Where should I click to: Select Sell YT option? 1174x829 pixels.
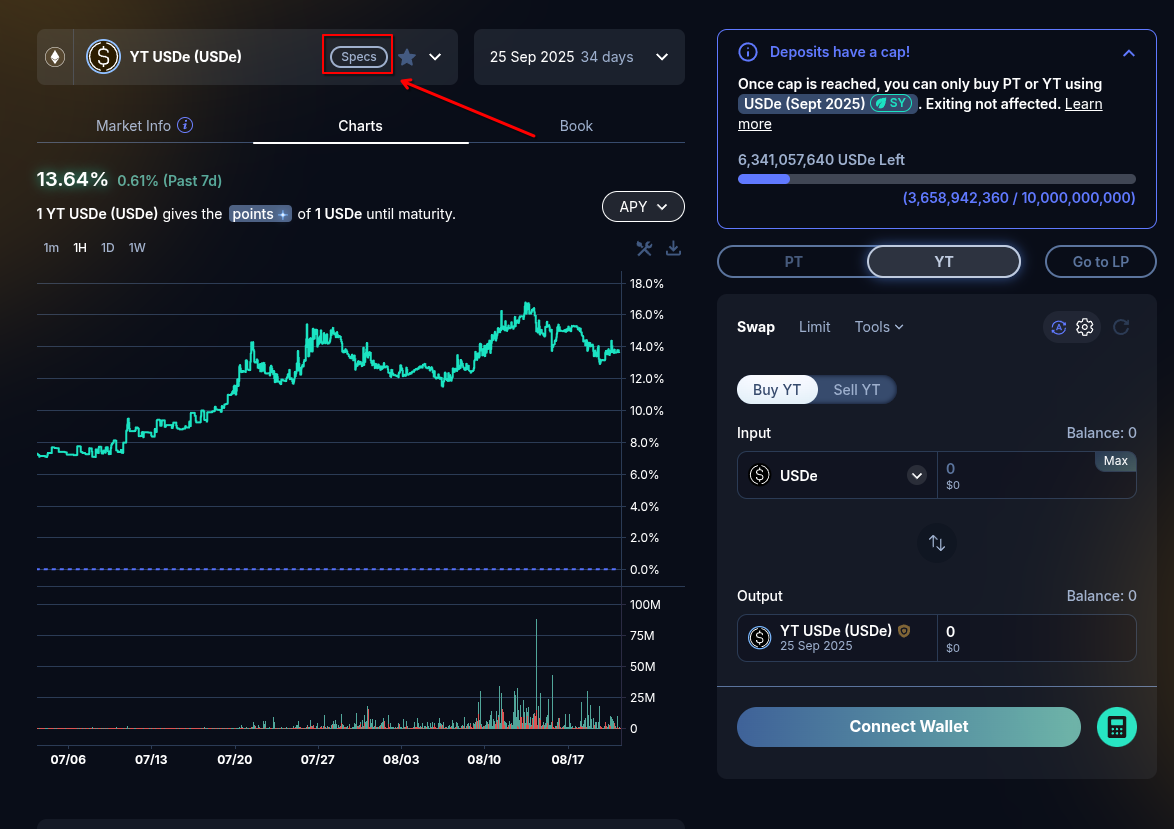[x=856, y=390]
